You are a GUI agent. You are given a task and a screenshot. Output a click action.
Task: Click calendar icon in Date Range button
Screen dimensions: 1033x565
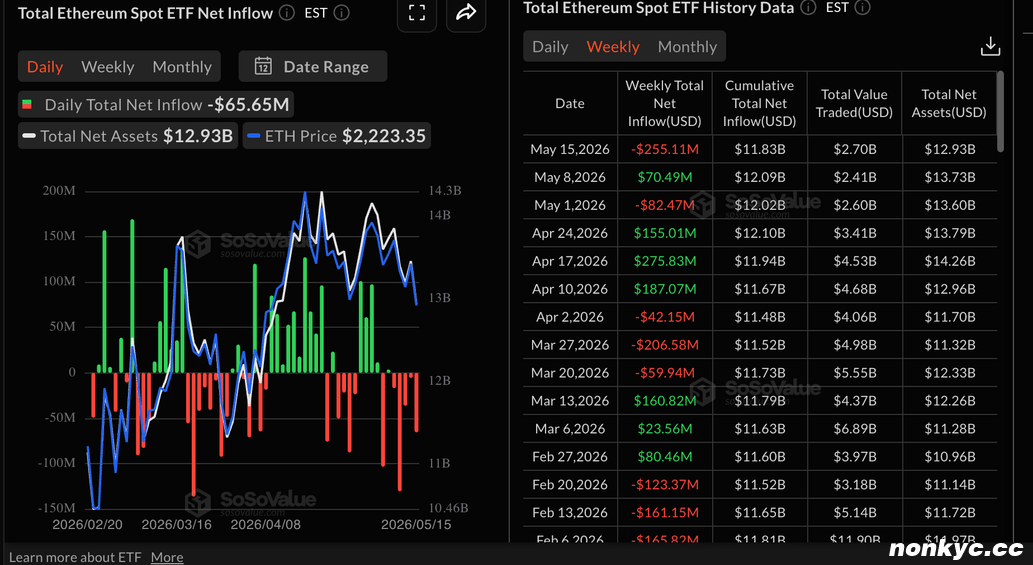tap(263, 67)
